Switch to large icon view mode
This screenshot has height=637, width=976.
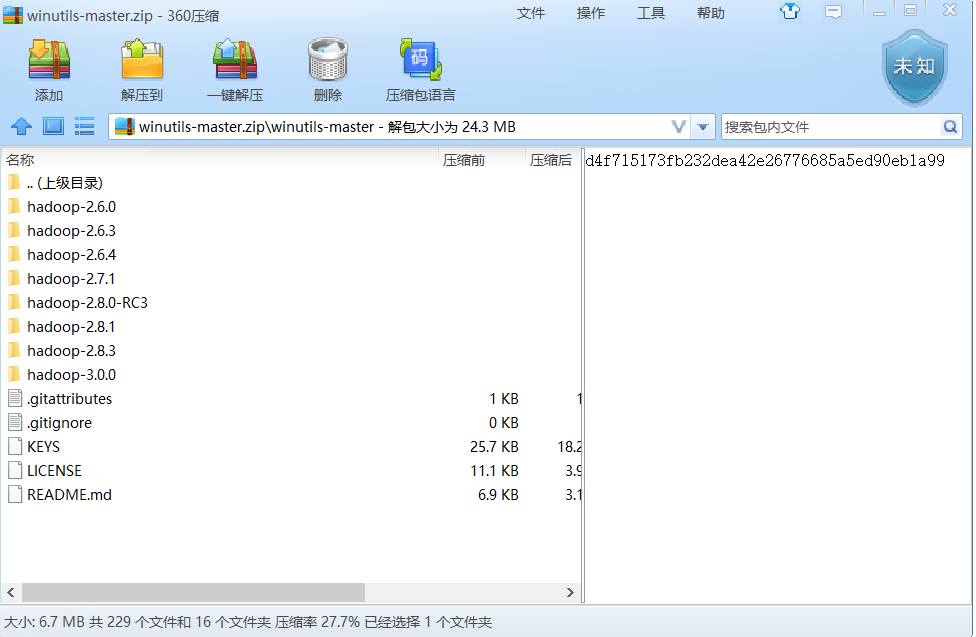(x=54, y=126)
